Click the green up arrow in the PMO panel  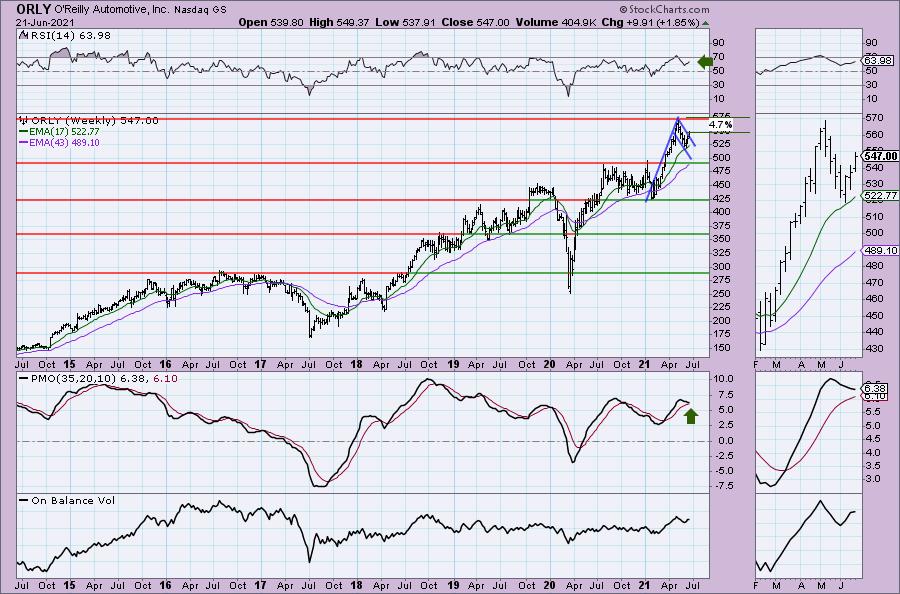[x=691, y=416]
